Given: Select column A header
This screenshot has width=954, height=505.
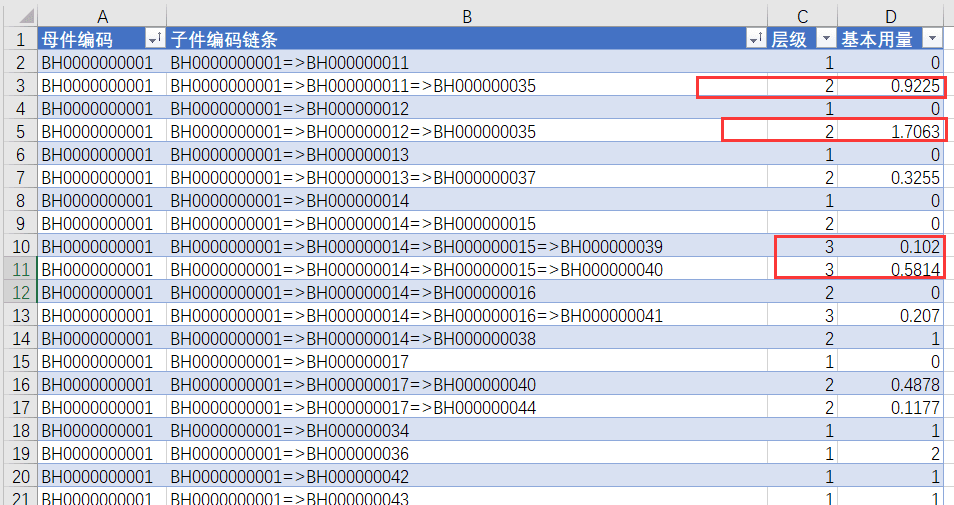Looking at the screenshot, I should (102, 16).
